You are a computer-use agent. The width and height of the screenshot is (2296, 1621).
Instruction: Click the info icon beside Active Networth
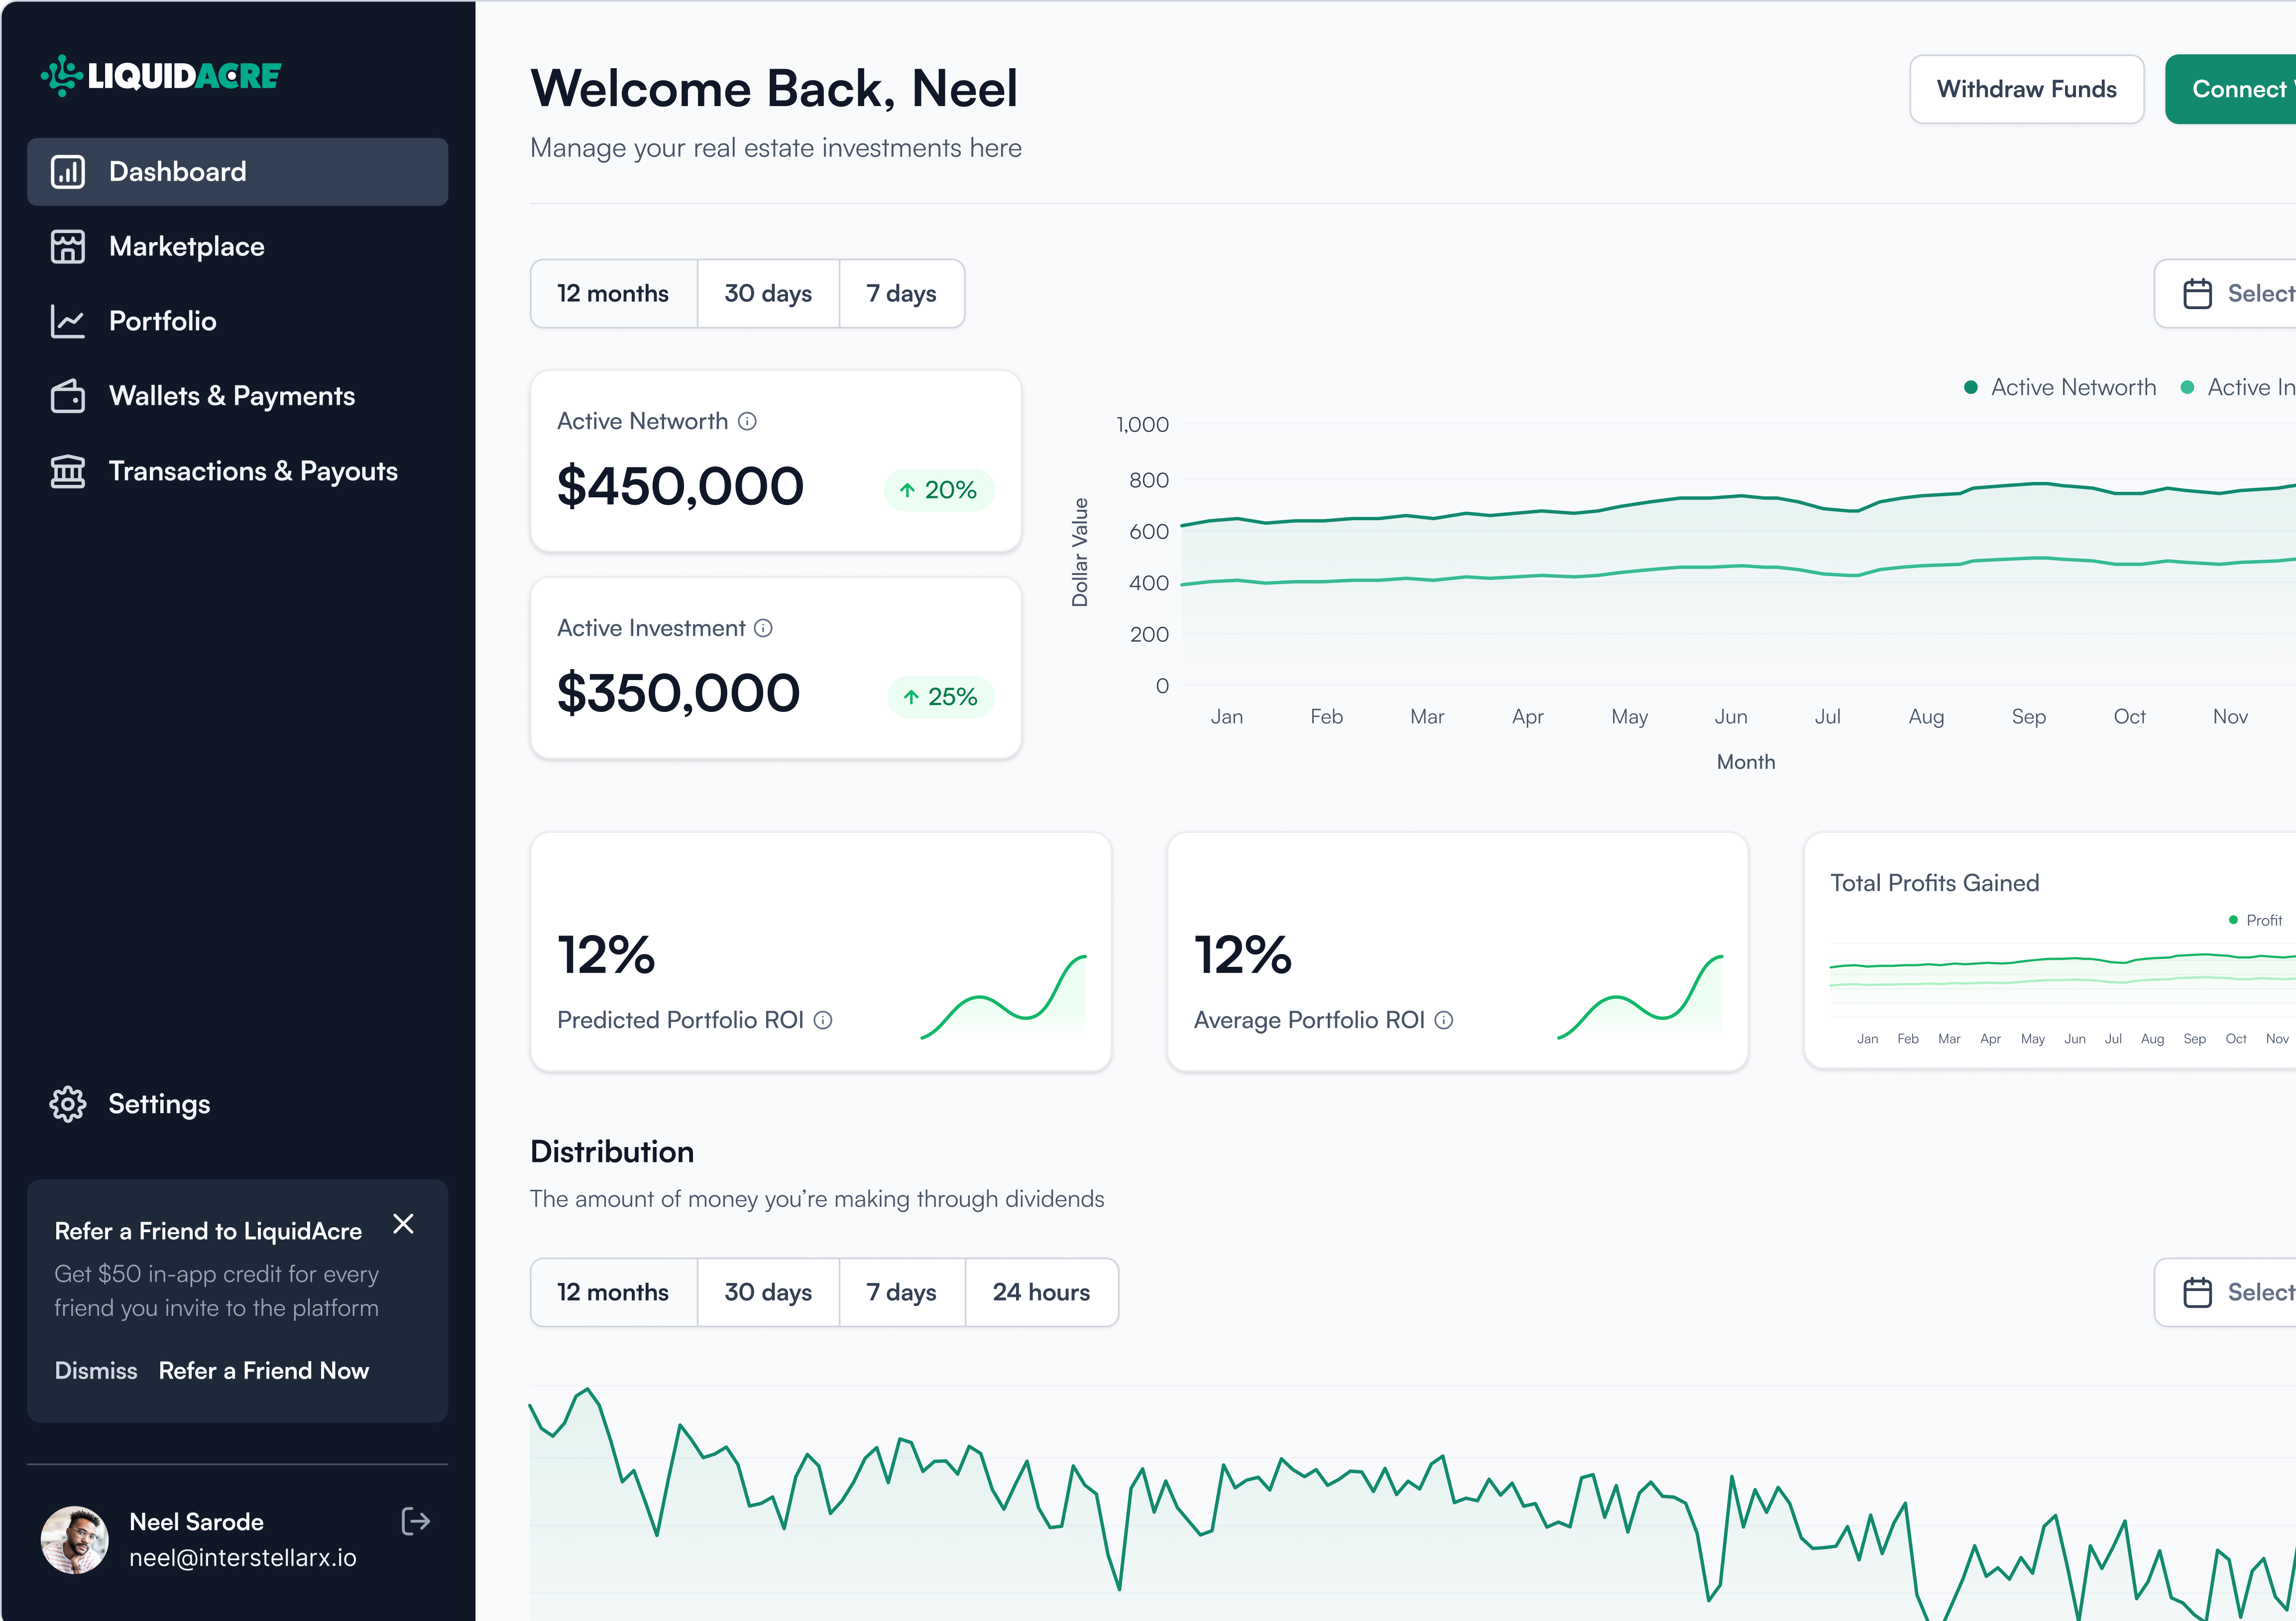[748, 421]
